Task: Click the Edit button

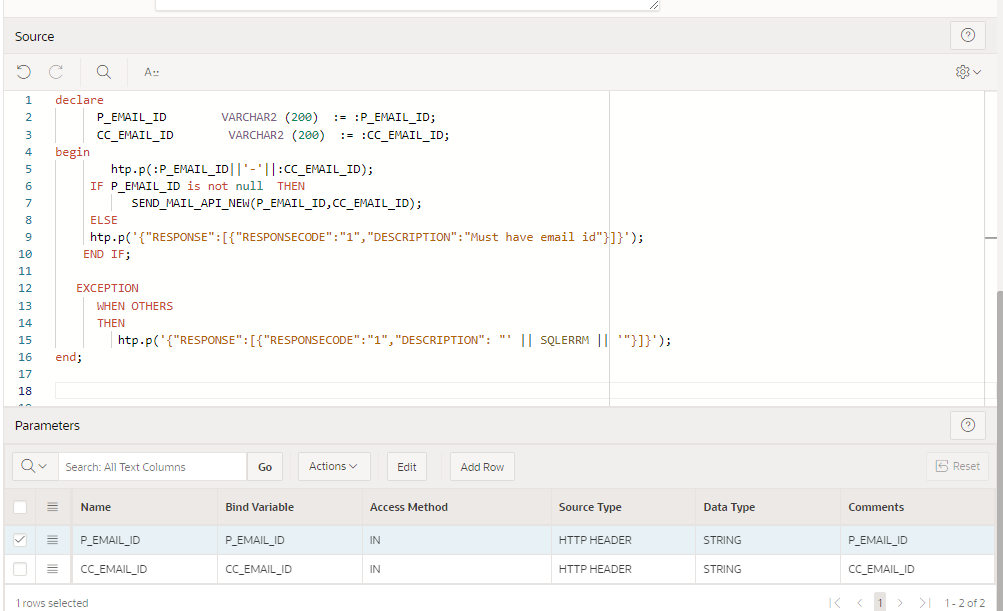Action: pos(406,466)
